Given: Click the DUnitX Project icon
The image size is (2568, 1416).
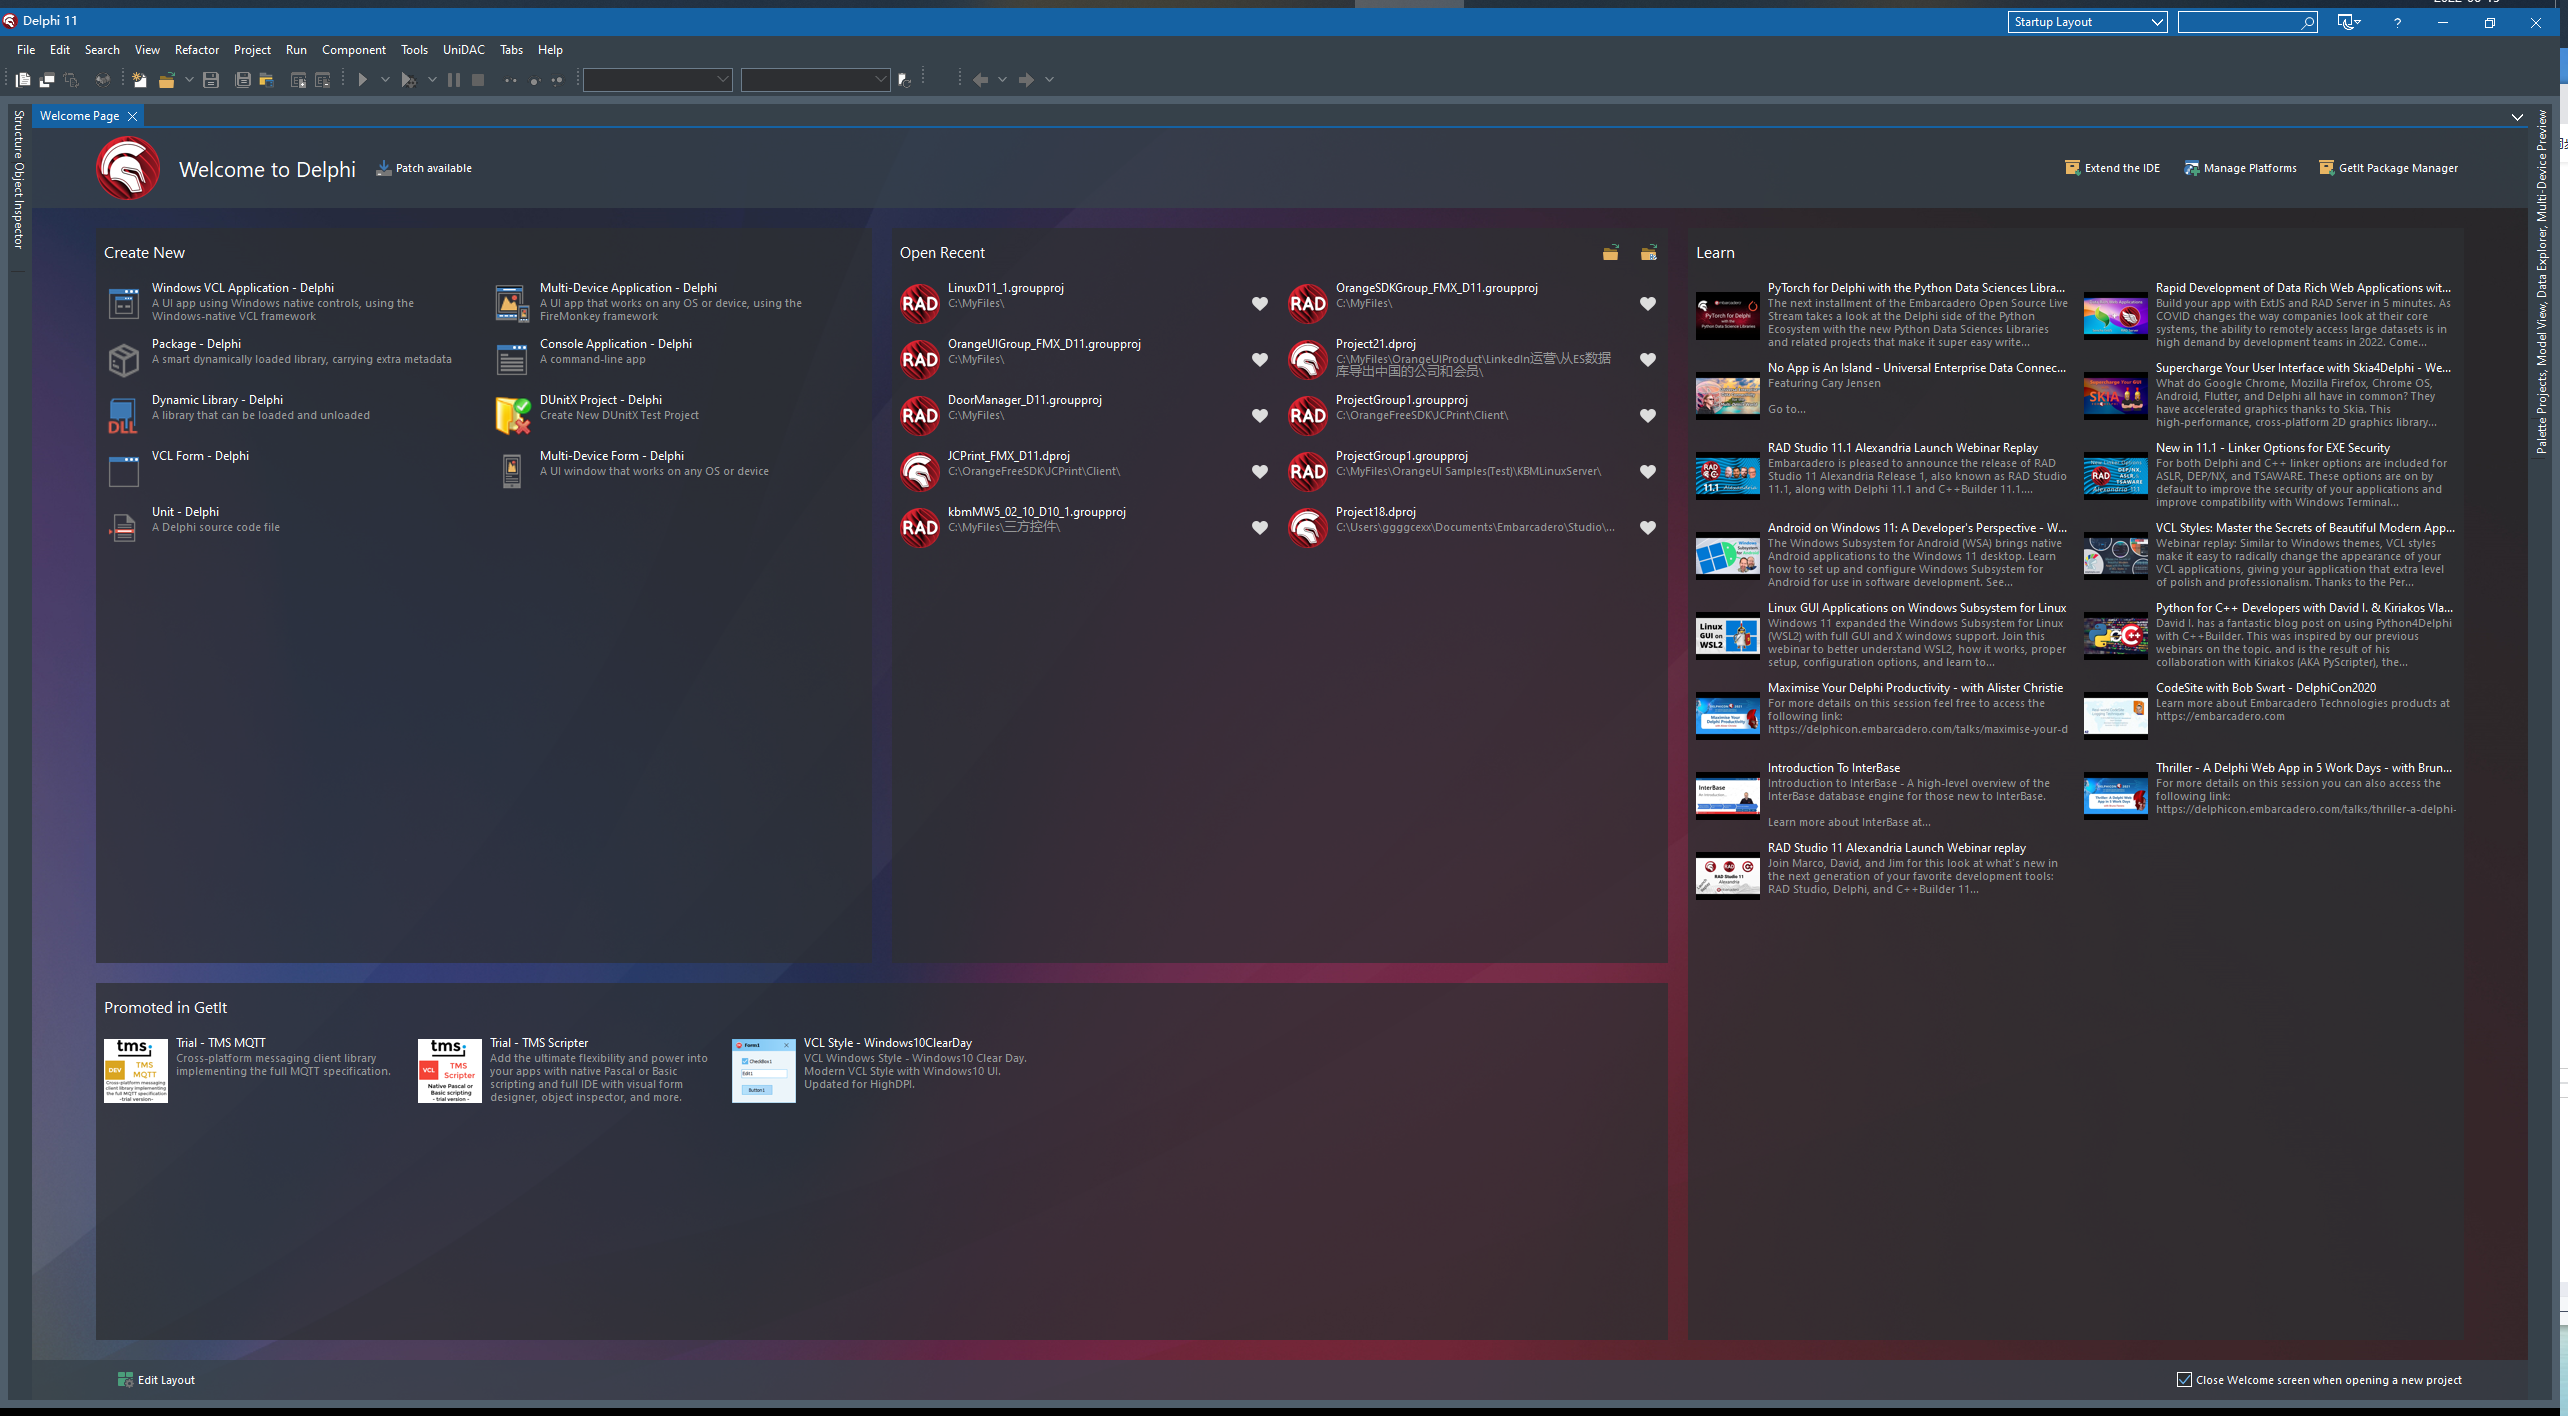Looking at the screenshot, I should pyautogui.click(x=512, y=415).
